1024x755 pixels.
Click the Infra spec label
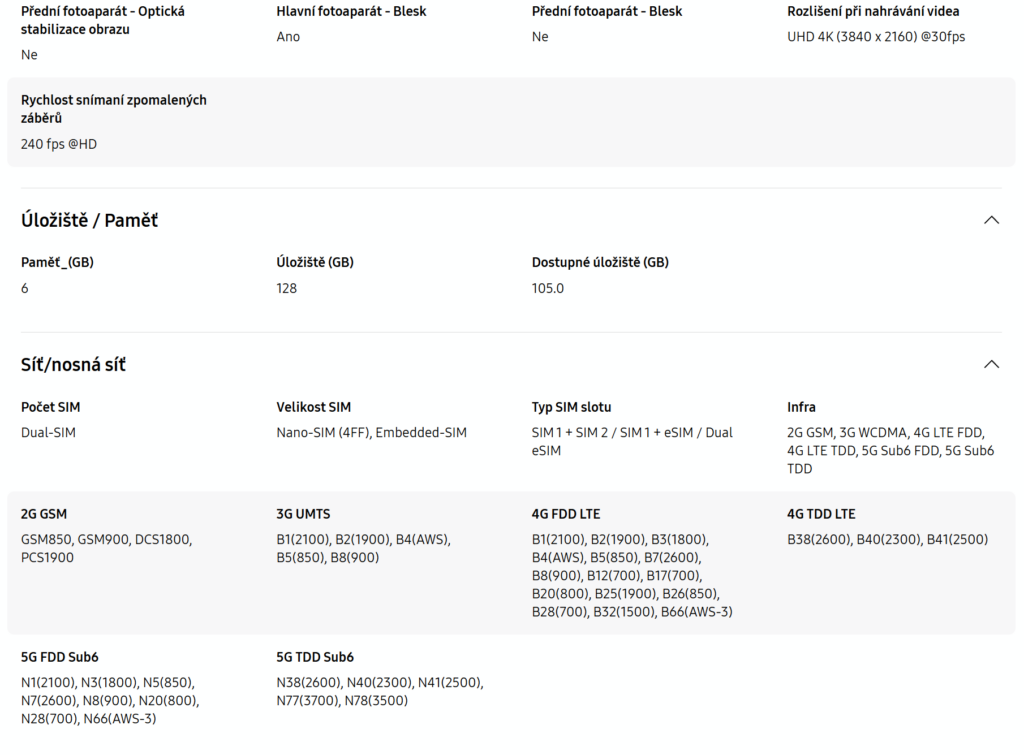(x=801, y=407)
